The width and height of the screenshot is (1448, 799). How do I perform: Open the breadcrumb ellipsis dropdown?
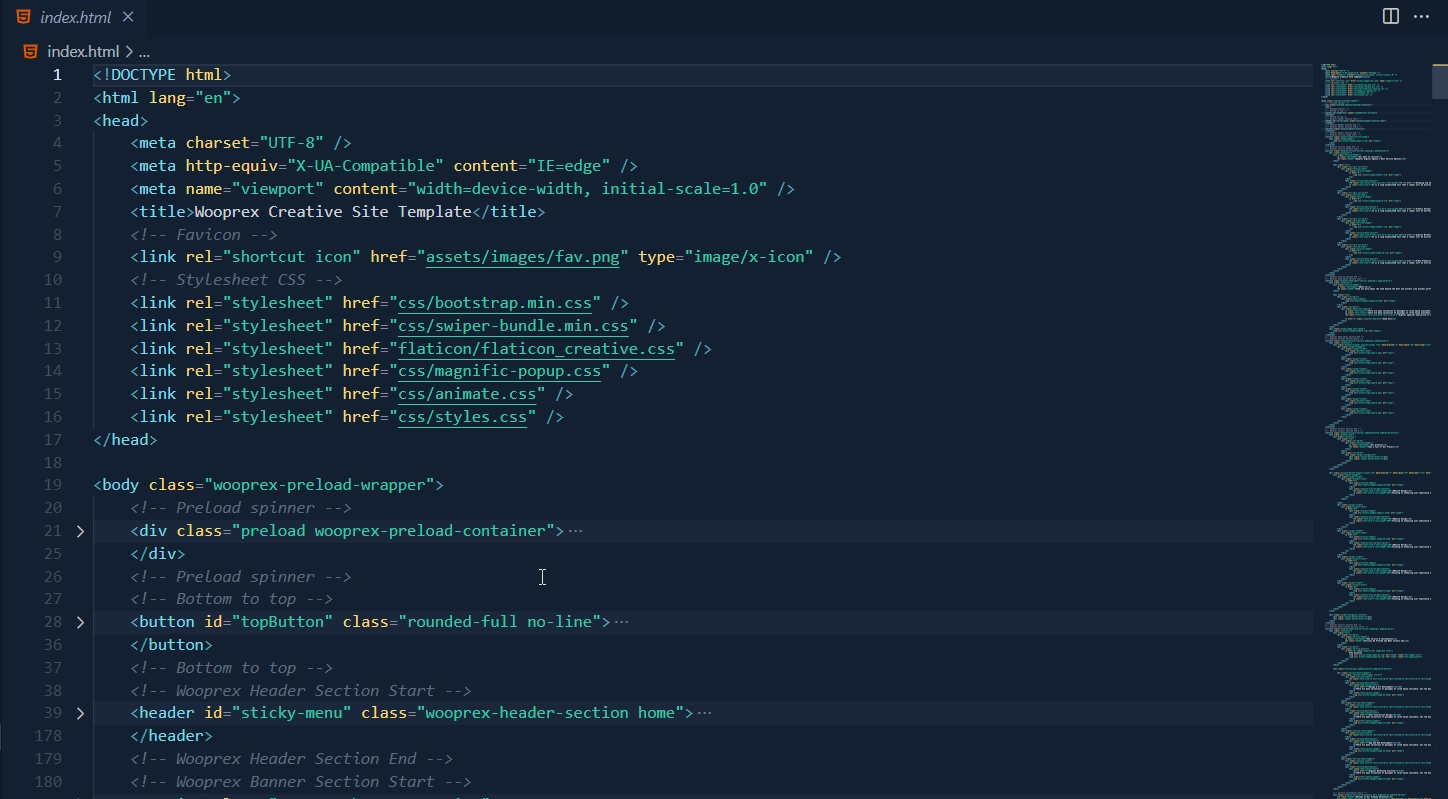(x=143, y=51)
